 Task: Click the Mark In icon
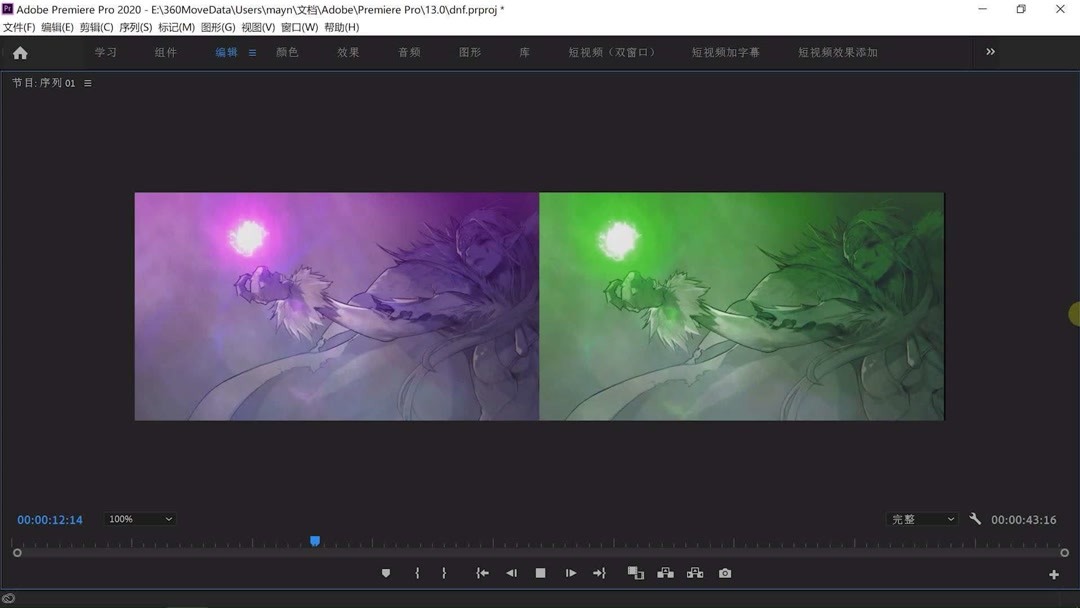417,573
